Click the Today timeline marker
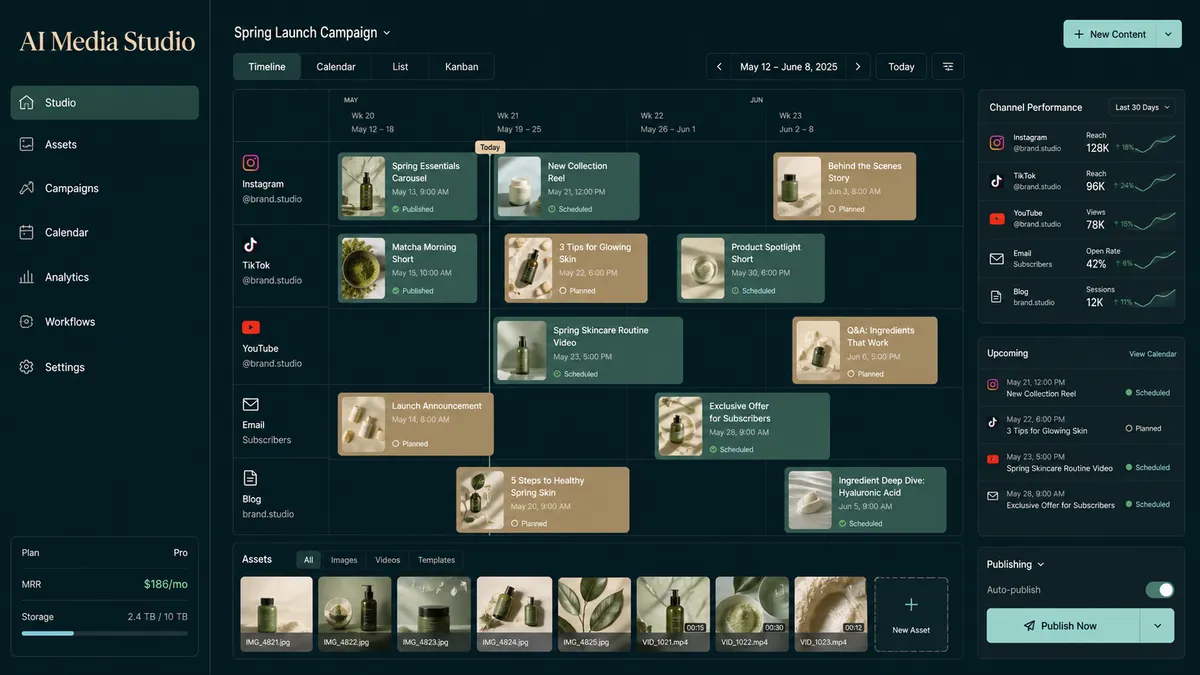 point(489,147)
